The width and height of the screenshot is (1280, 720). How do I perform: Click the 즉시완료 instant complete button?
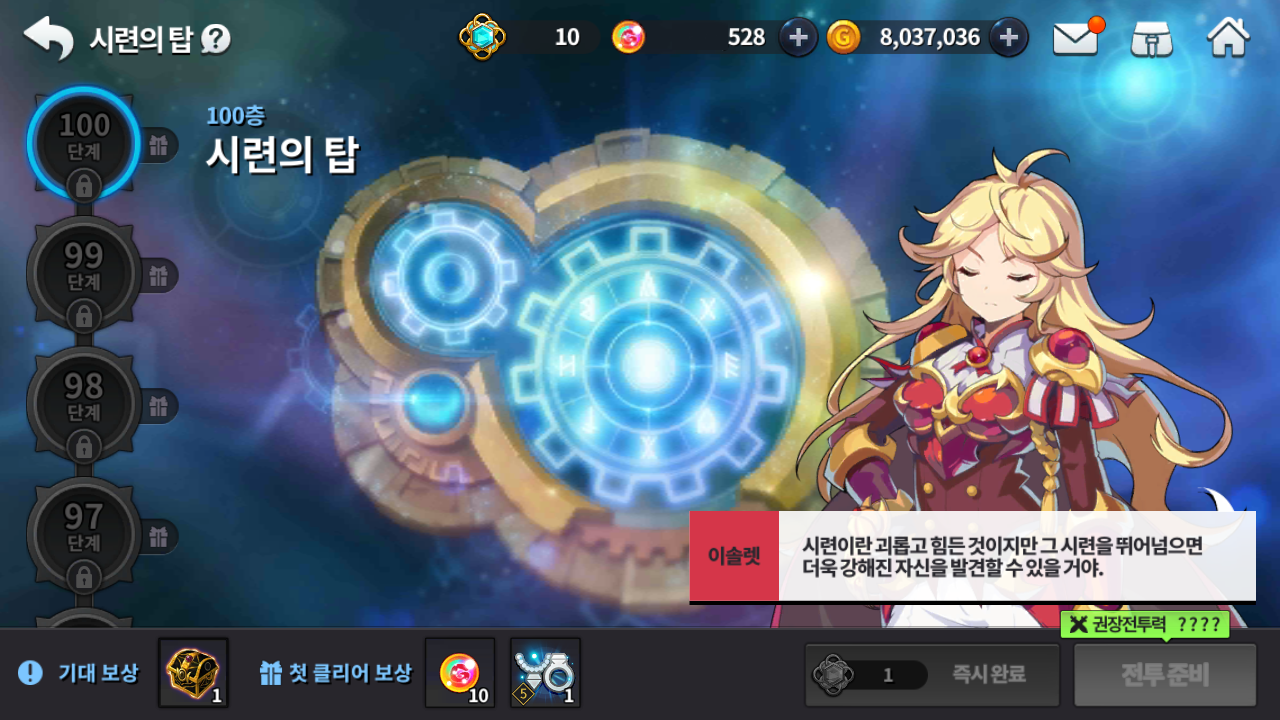tap(932, 675)
